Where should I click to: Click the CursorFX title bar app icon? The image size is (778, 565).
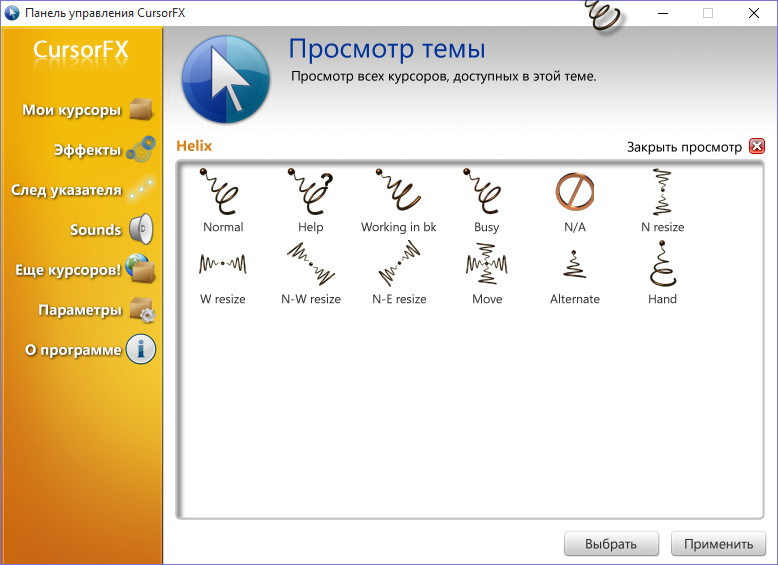[x=11, y=13]
